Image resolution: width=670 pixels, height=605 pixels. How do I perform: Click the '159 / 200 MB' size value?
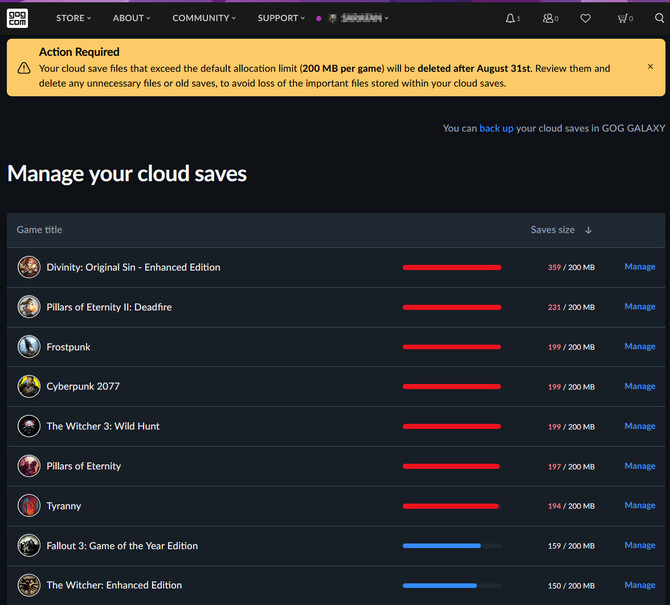tap(571, 546)
